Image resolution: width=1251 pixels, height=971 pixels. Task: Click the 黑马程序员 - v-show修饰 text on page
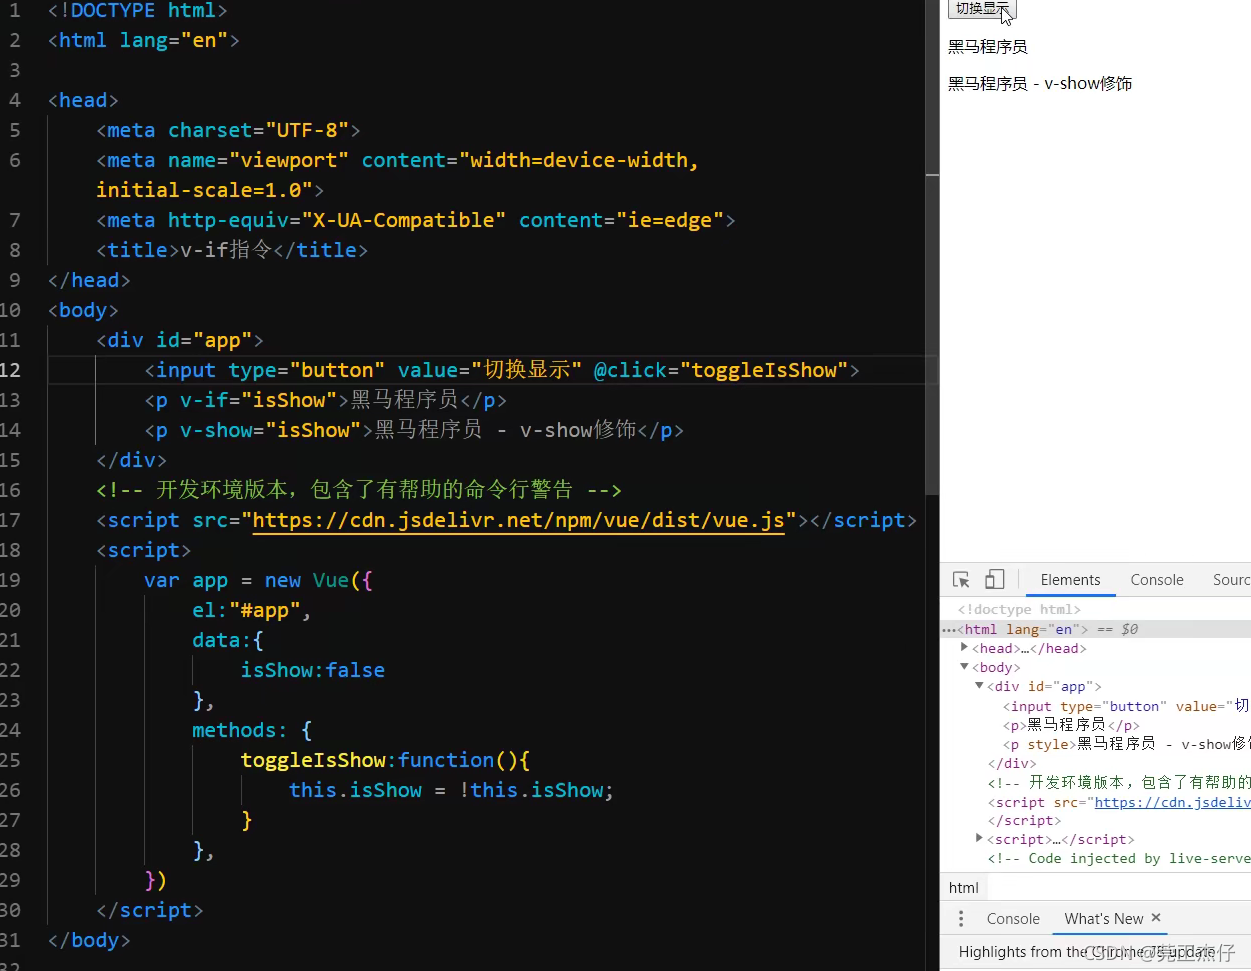1040,83
